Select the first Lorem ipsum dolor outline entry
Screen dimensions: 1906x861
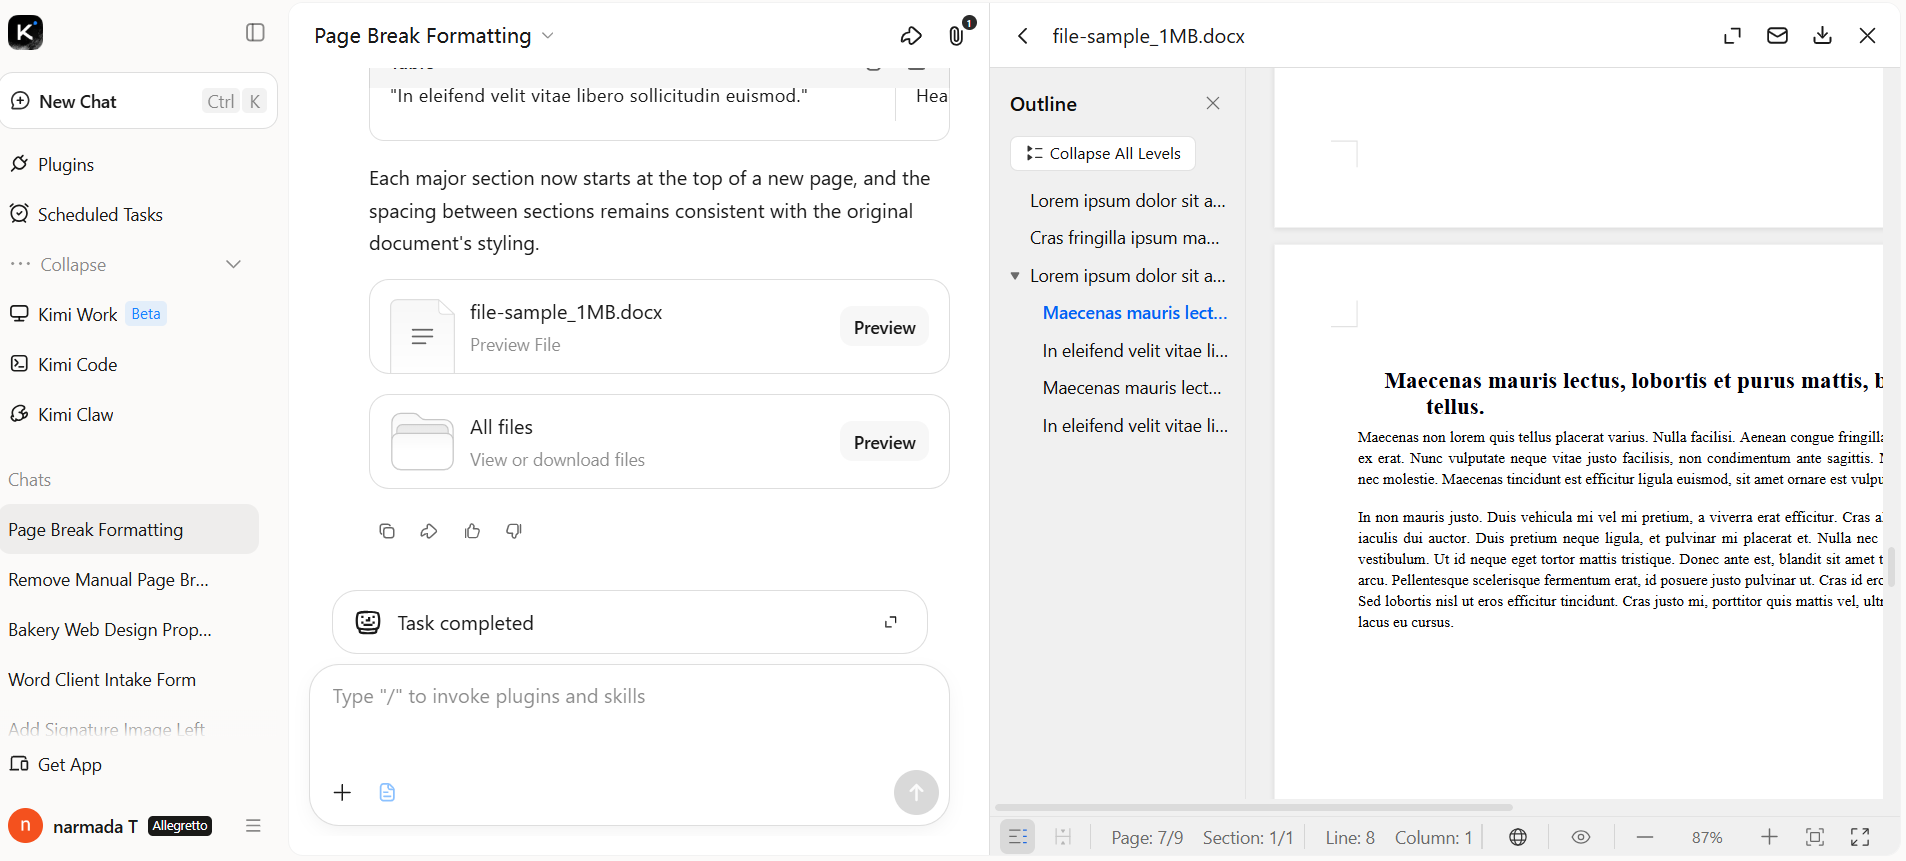click(x=1127, y=200)
